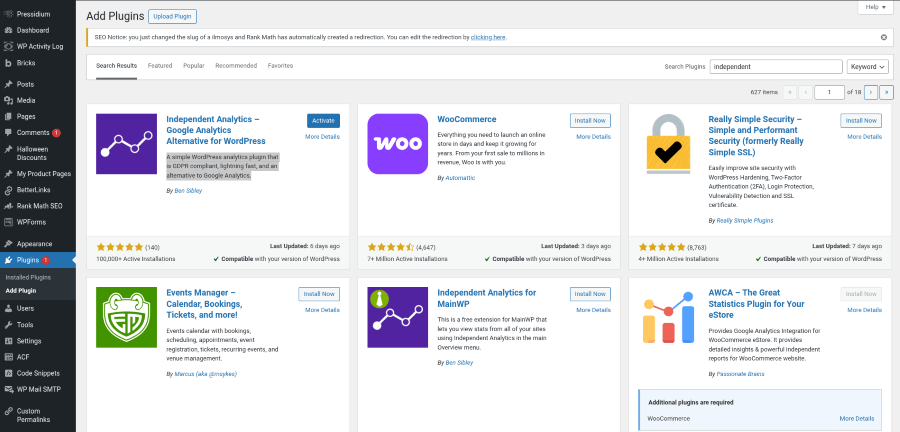This screenshot has width=900, height=432.
Task: Open the Keyword search type dropdown
Action: (x=867, y=66)
